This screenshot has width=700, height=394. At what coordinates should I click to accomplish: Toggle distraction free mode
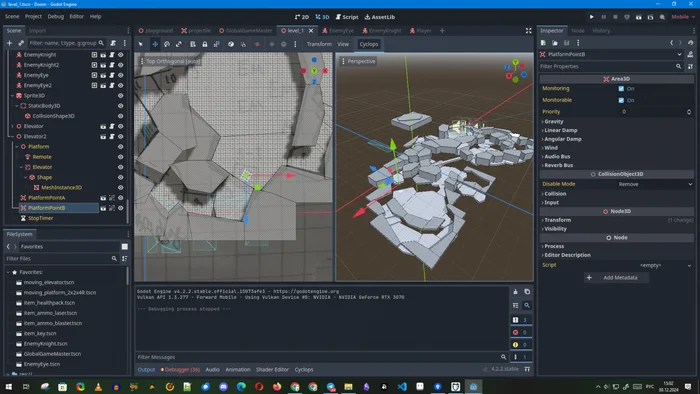[x=529, y=31]
